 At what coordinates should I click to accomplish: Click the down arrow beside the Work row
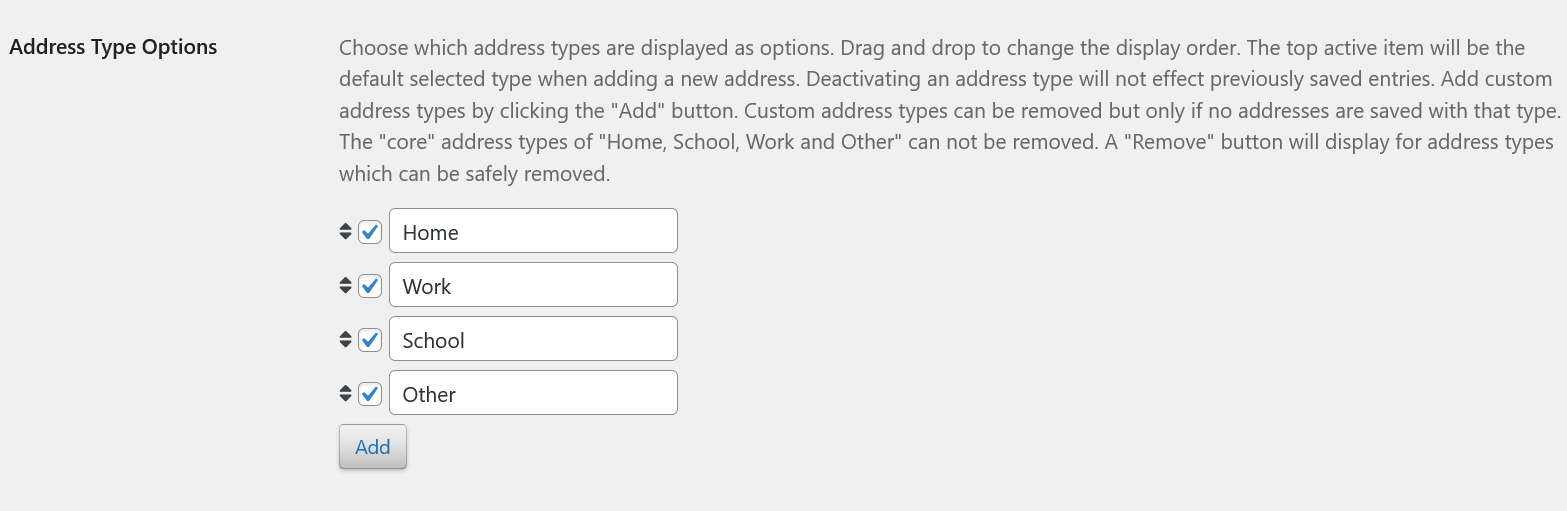345,291
